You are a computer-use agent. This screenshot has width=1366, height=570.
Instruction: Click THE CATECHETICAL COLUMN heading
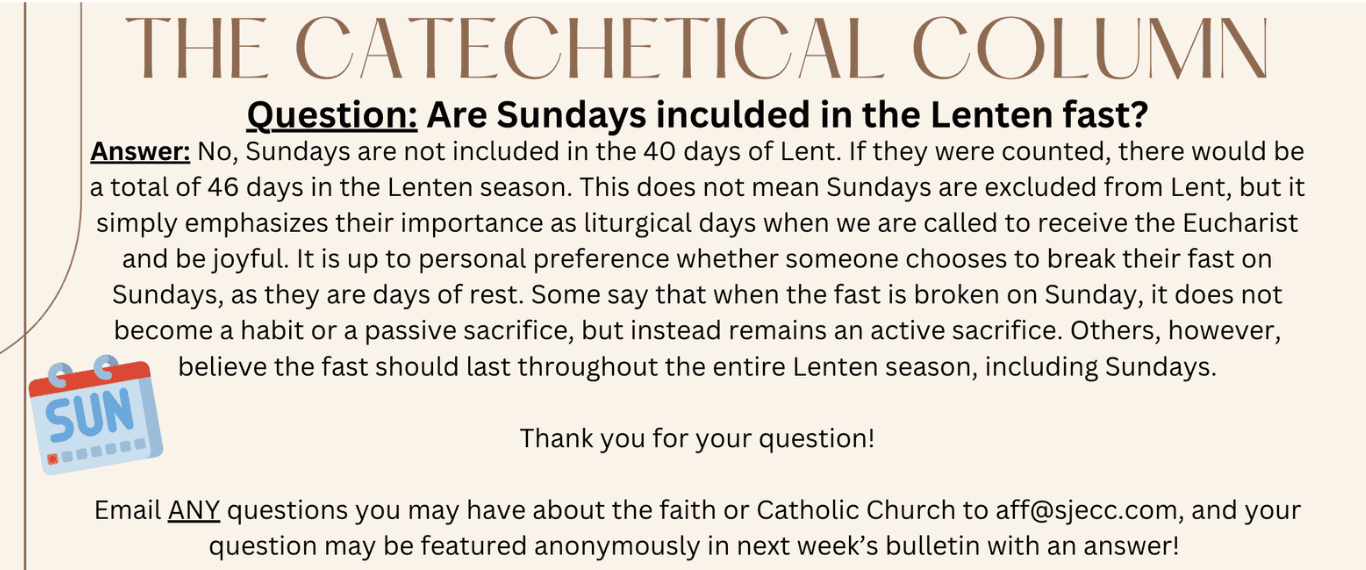tap(697, 48)
